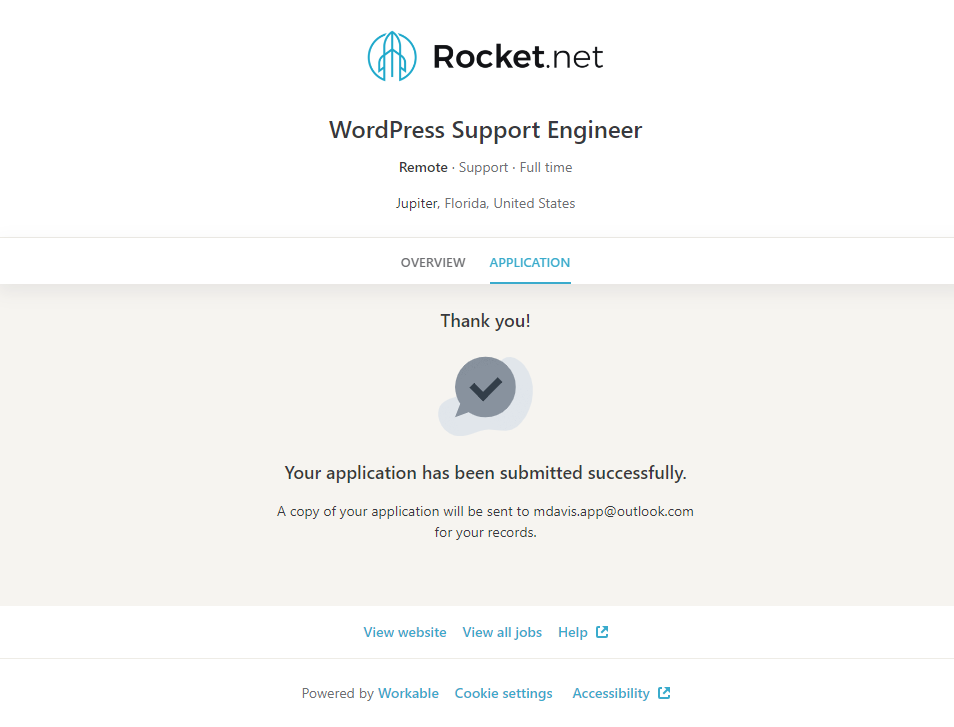954x727 pixels.
Task: Open Cookie settings
Action: [503, 693]
